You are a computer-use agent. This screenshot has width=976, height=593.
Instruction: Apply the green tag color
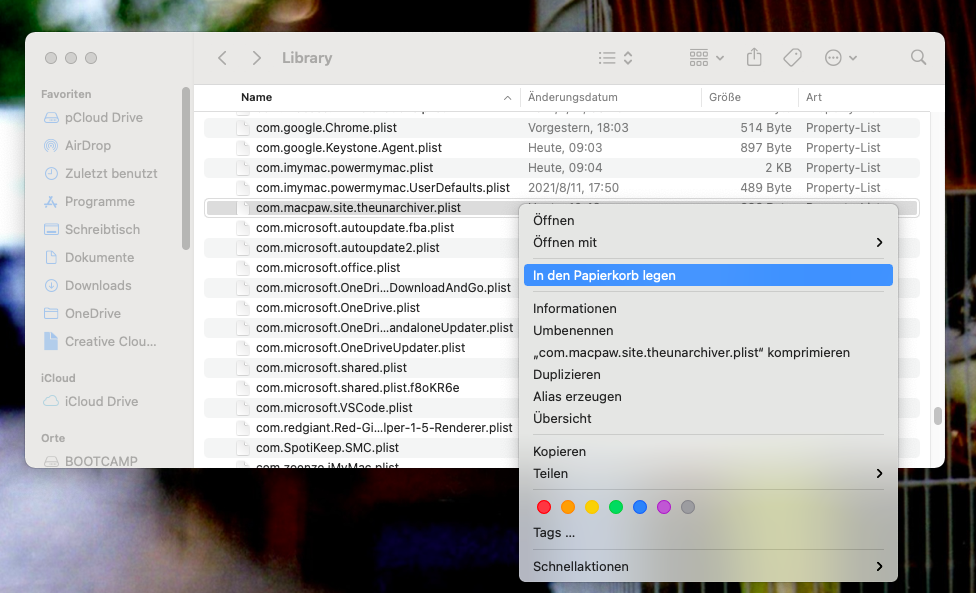[x=616, y=507]
